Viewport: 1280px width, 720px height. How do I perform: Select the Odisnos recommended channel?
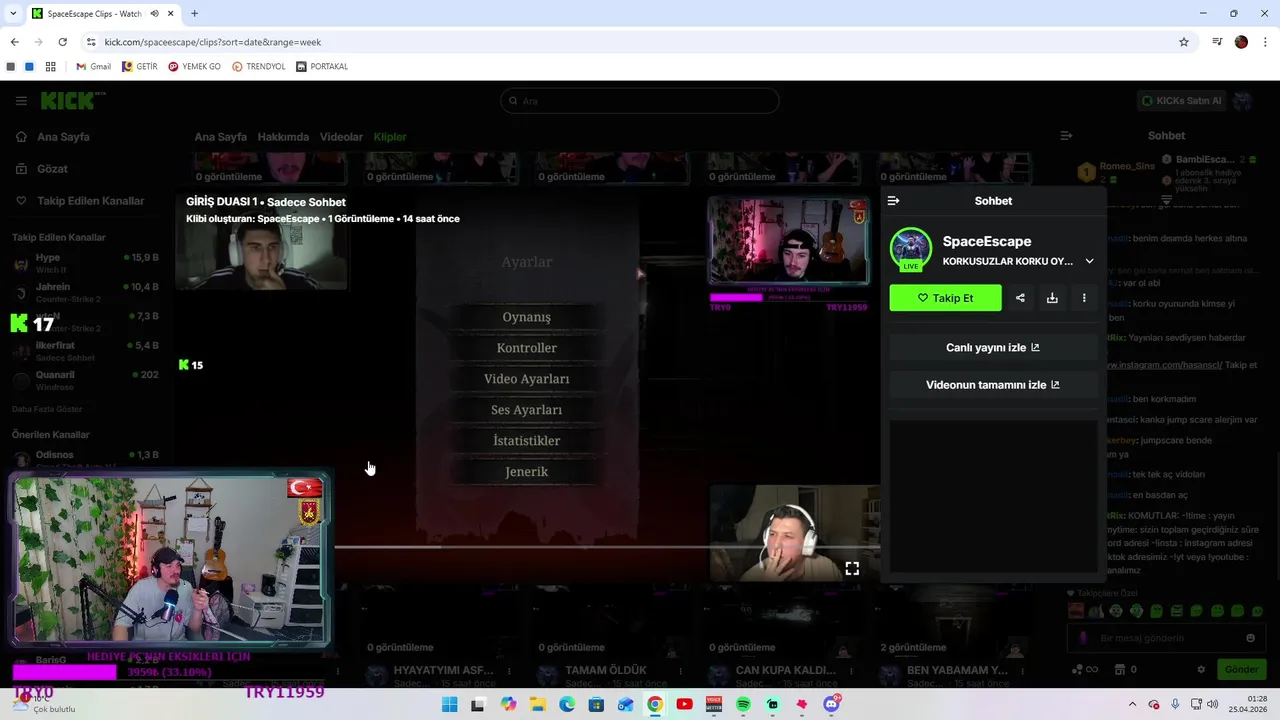(x=85, y=459)
